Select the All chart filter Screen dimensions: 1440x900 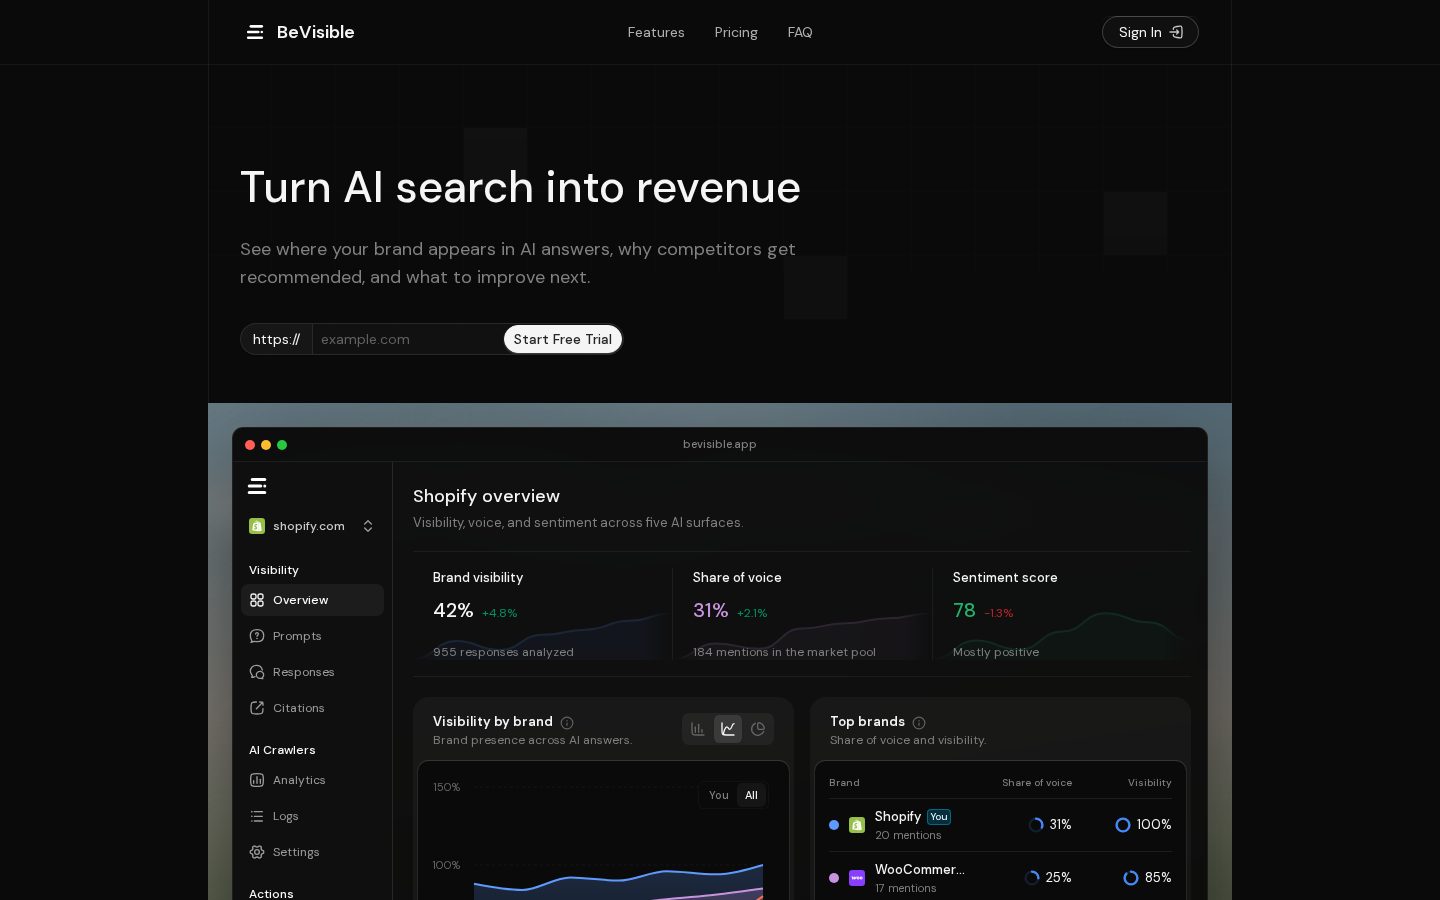click(x=751, y=795)
